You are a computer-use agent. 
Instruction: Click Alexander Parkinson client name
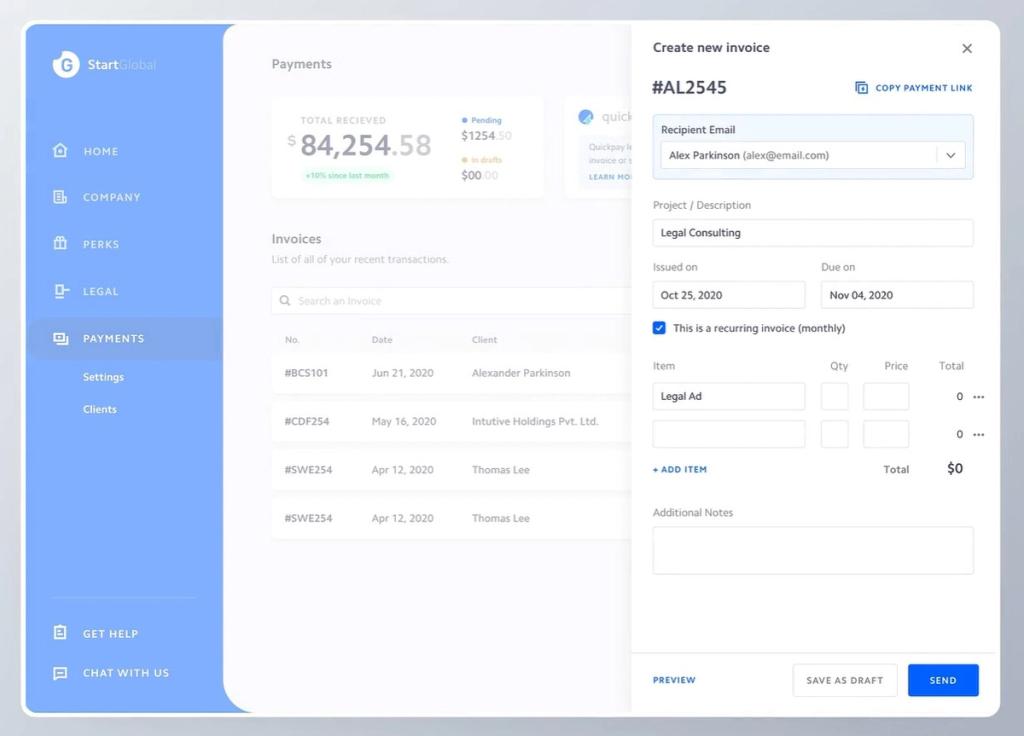pyautogui.click(x=521, y=373)
